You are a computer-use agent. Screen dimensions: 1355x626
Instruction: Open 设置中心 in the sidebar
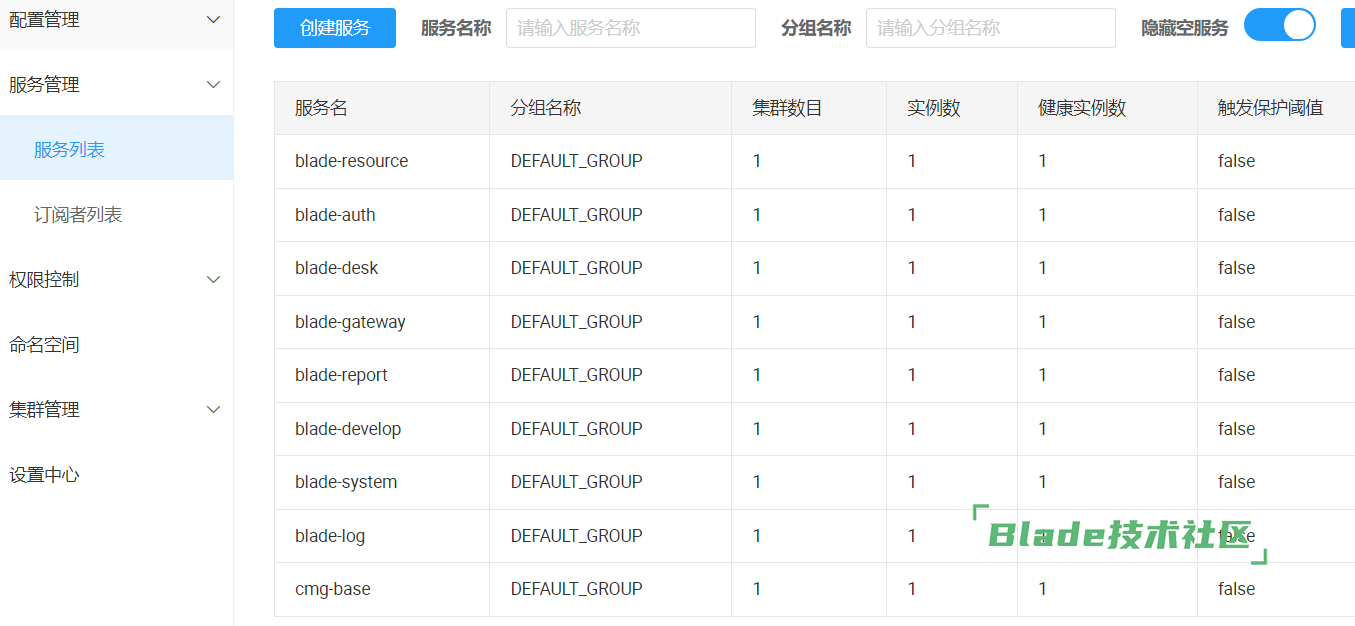116,475
